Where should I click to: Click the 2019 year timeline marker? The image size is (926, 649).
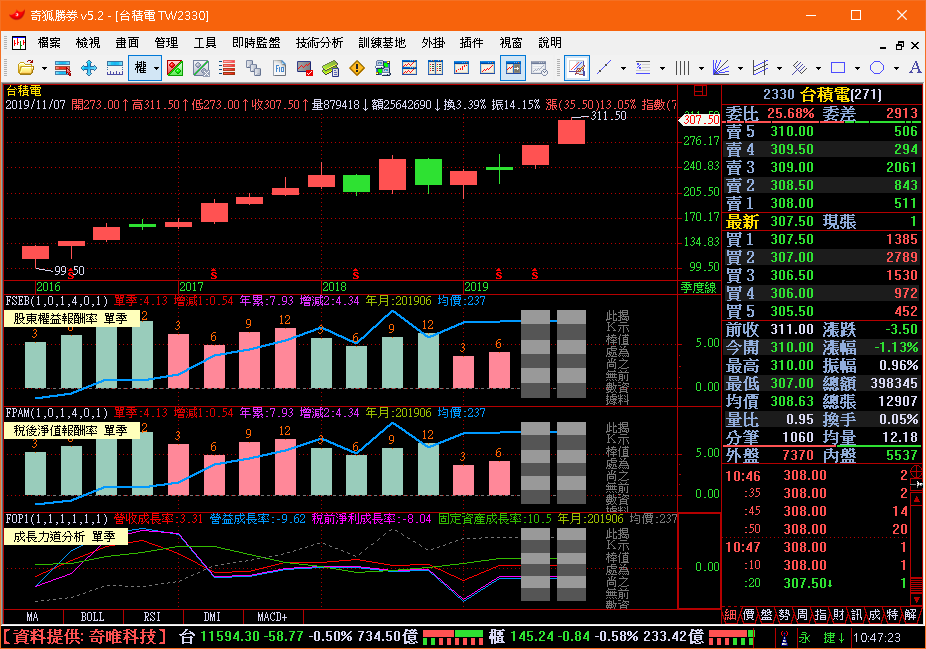(x=476, y=287)
